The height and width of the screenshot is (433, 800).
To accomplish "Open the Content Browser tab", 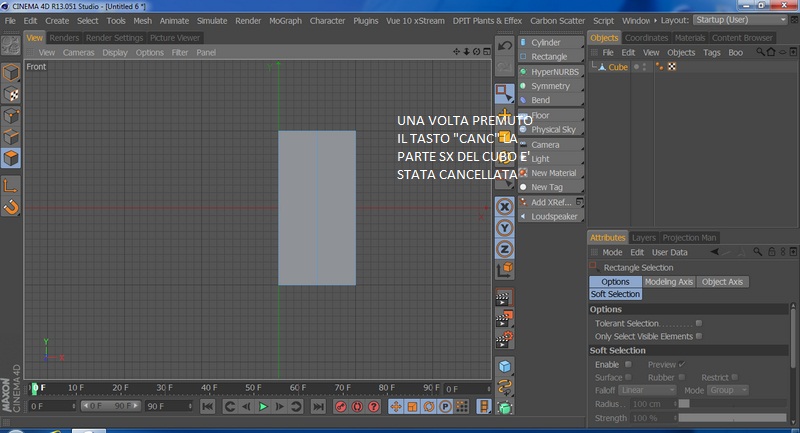I will [x=742, y=38].
